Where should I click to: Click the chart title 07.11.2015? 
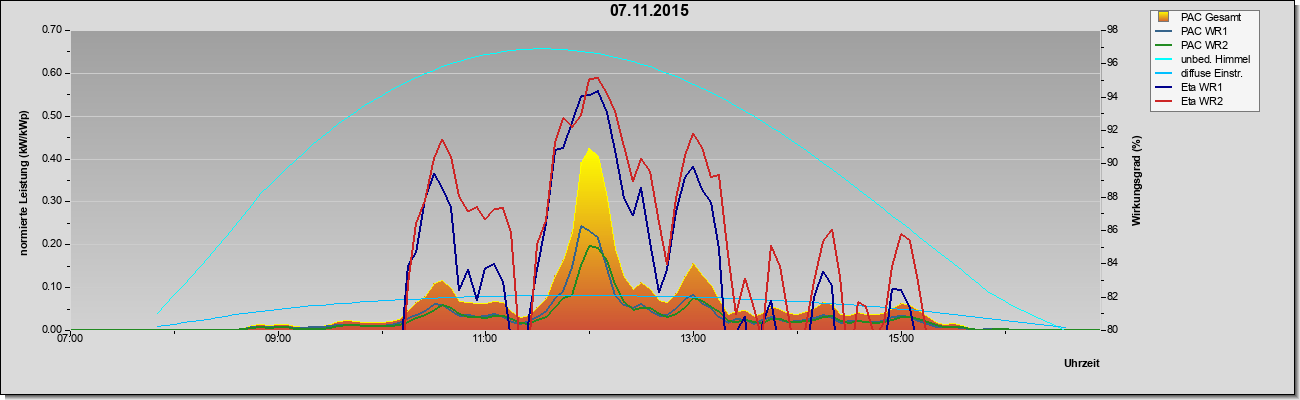pos(649,11)
